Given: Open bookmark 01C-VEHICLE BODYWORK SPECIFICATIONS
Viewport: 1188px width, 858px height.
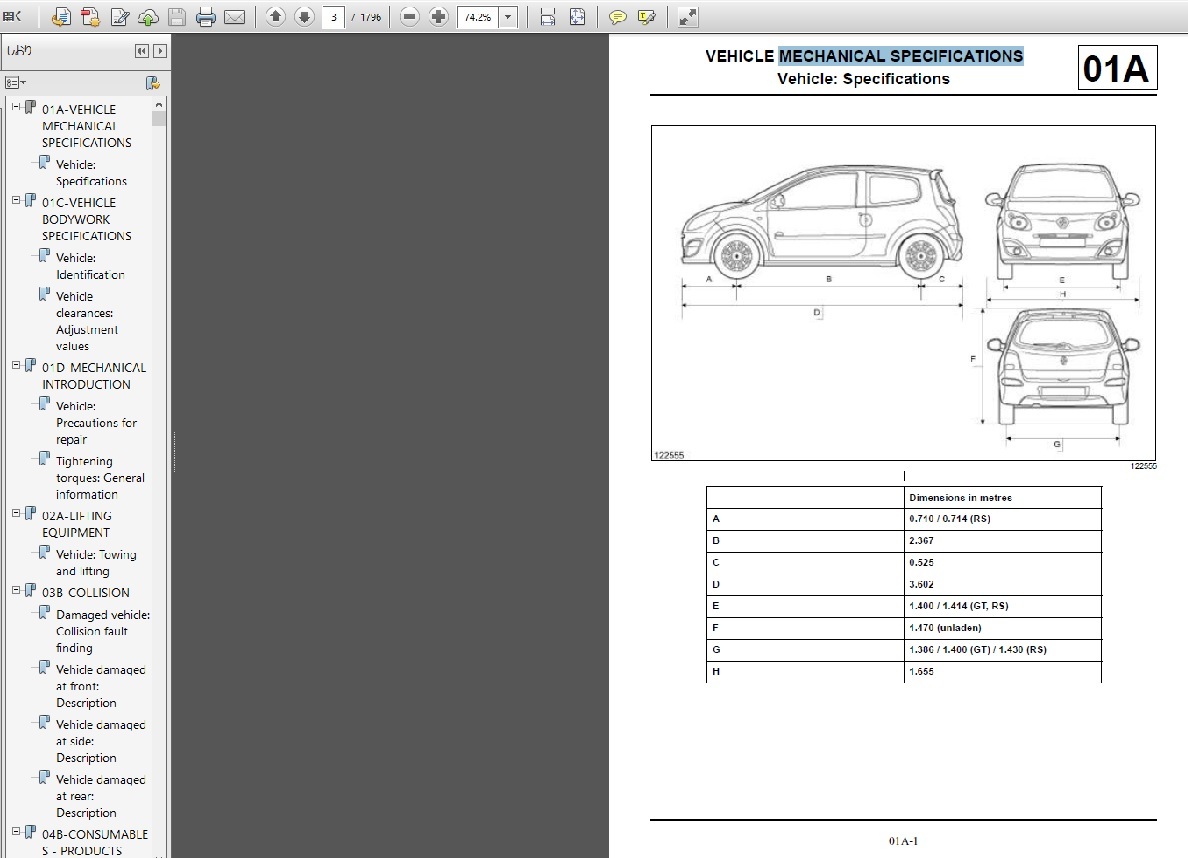Looking at the screenshot, I should [x=86, y=219].
